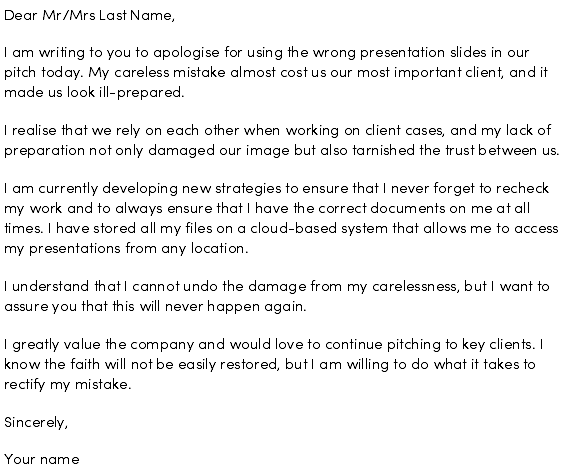Click the words 'from any location'
565x475 pixels.
pos(187,249)
